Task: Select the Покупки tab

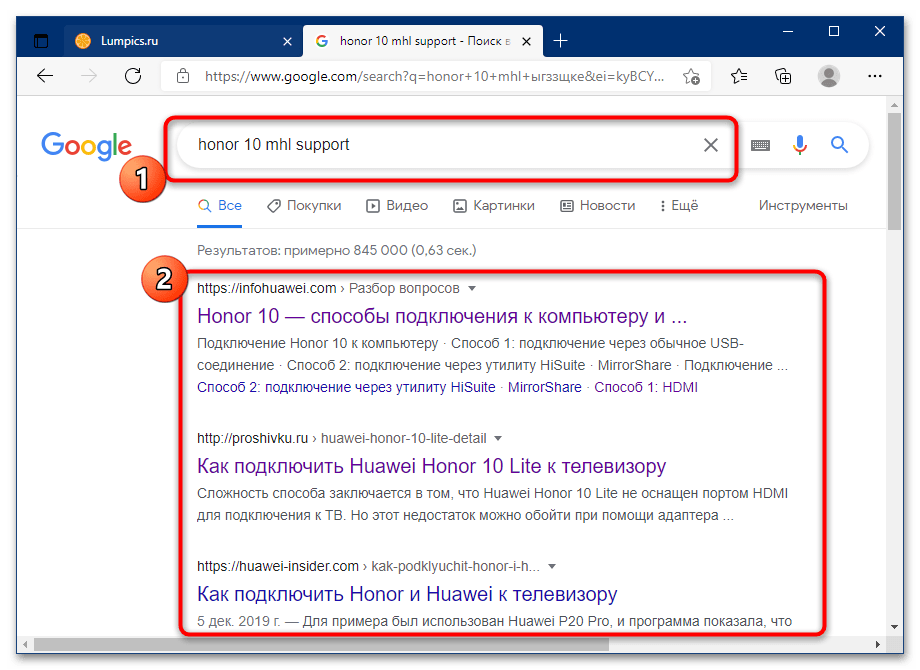Action: click(304, 206)
